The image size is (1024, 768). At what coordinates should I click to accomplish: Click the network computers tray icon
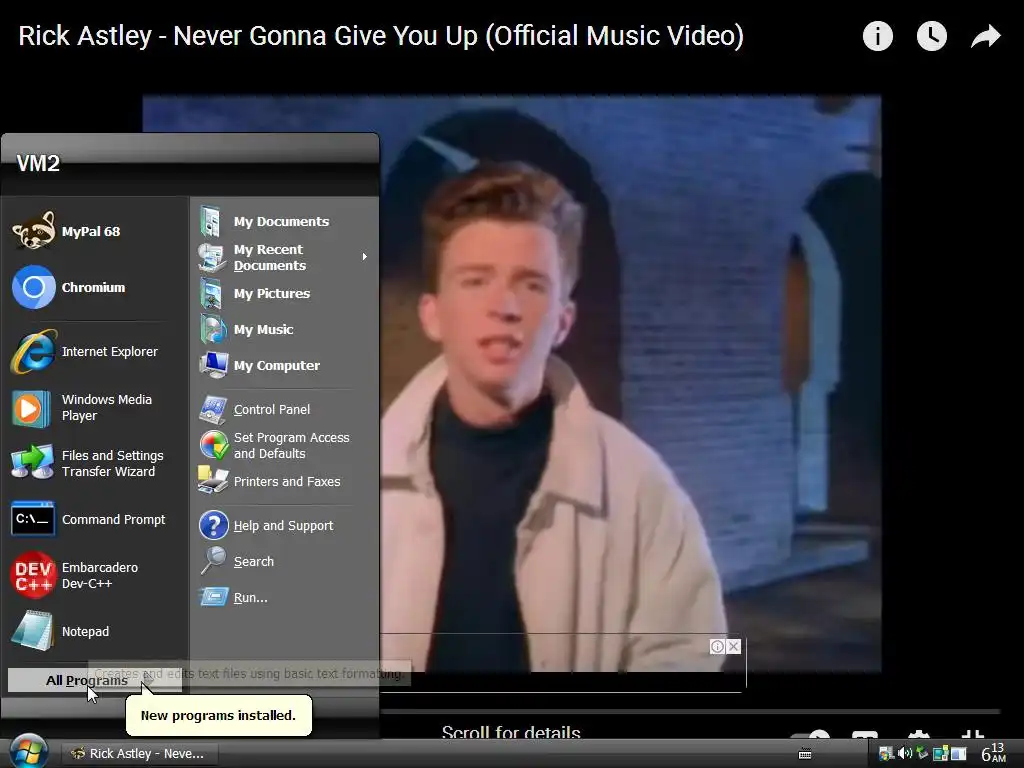click(940, 754)
